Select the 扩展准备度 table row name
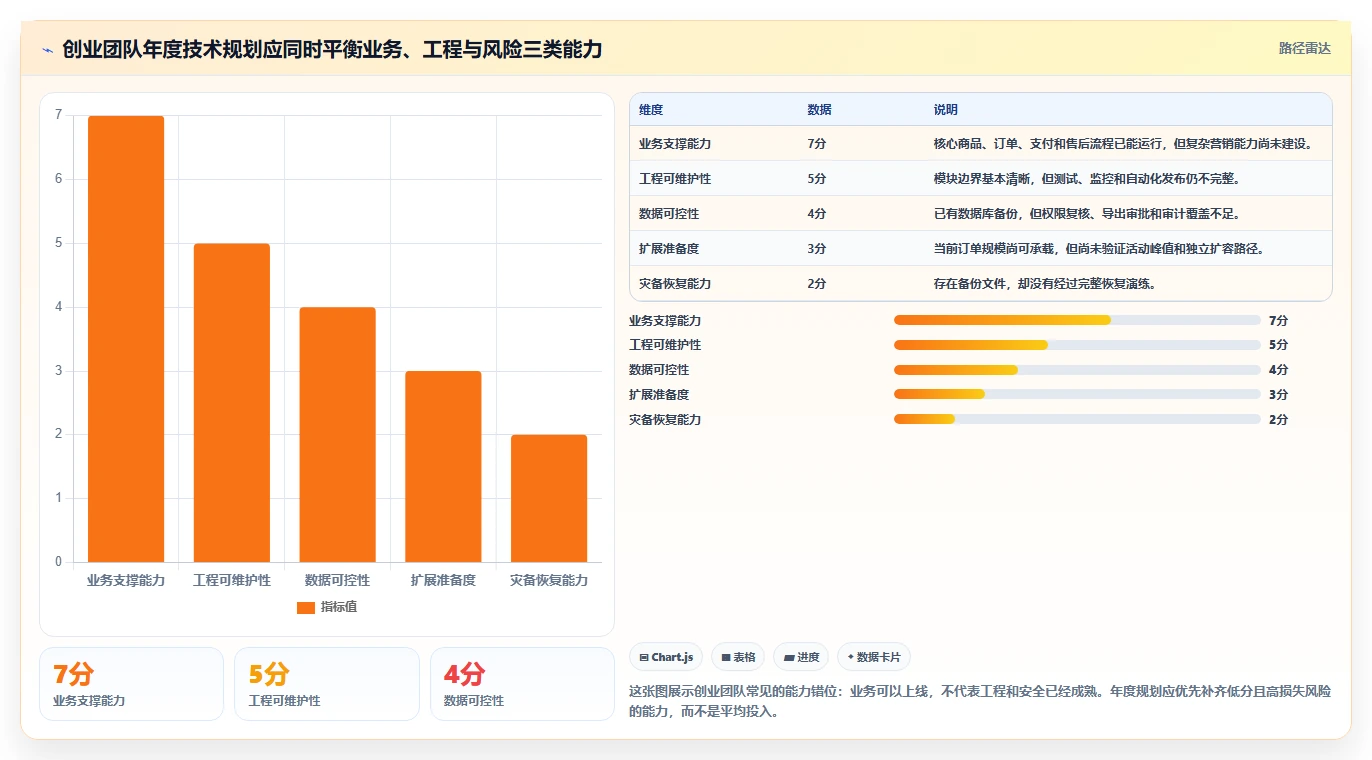Image resolution: width=1372 pixels, height=760 pixels. [x=669, y=249]
